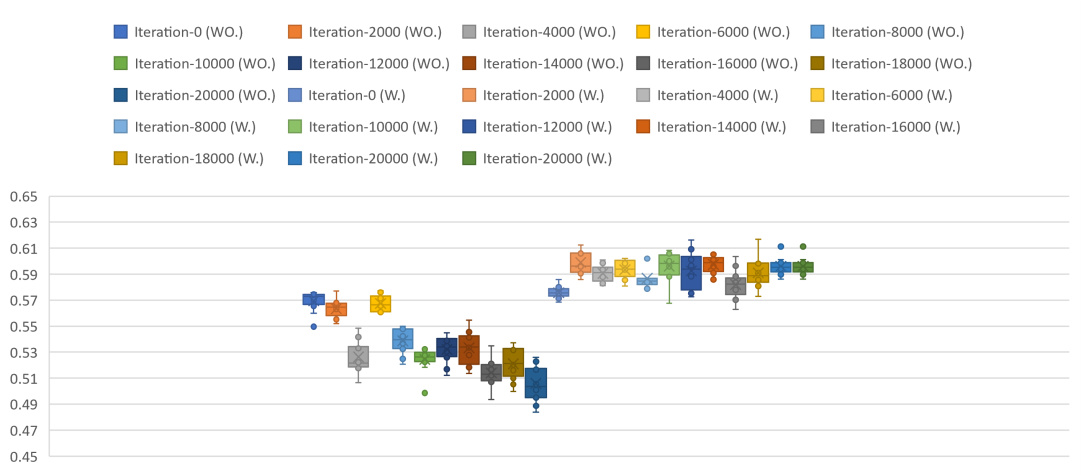1081x476 pixels.
Task: Click the Iteration-14000 (WO.) brown legend swatch
Action: (467, 63)
